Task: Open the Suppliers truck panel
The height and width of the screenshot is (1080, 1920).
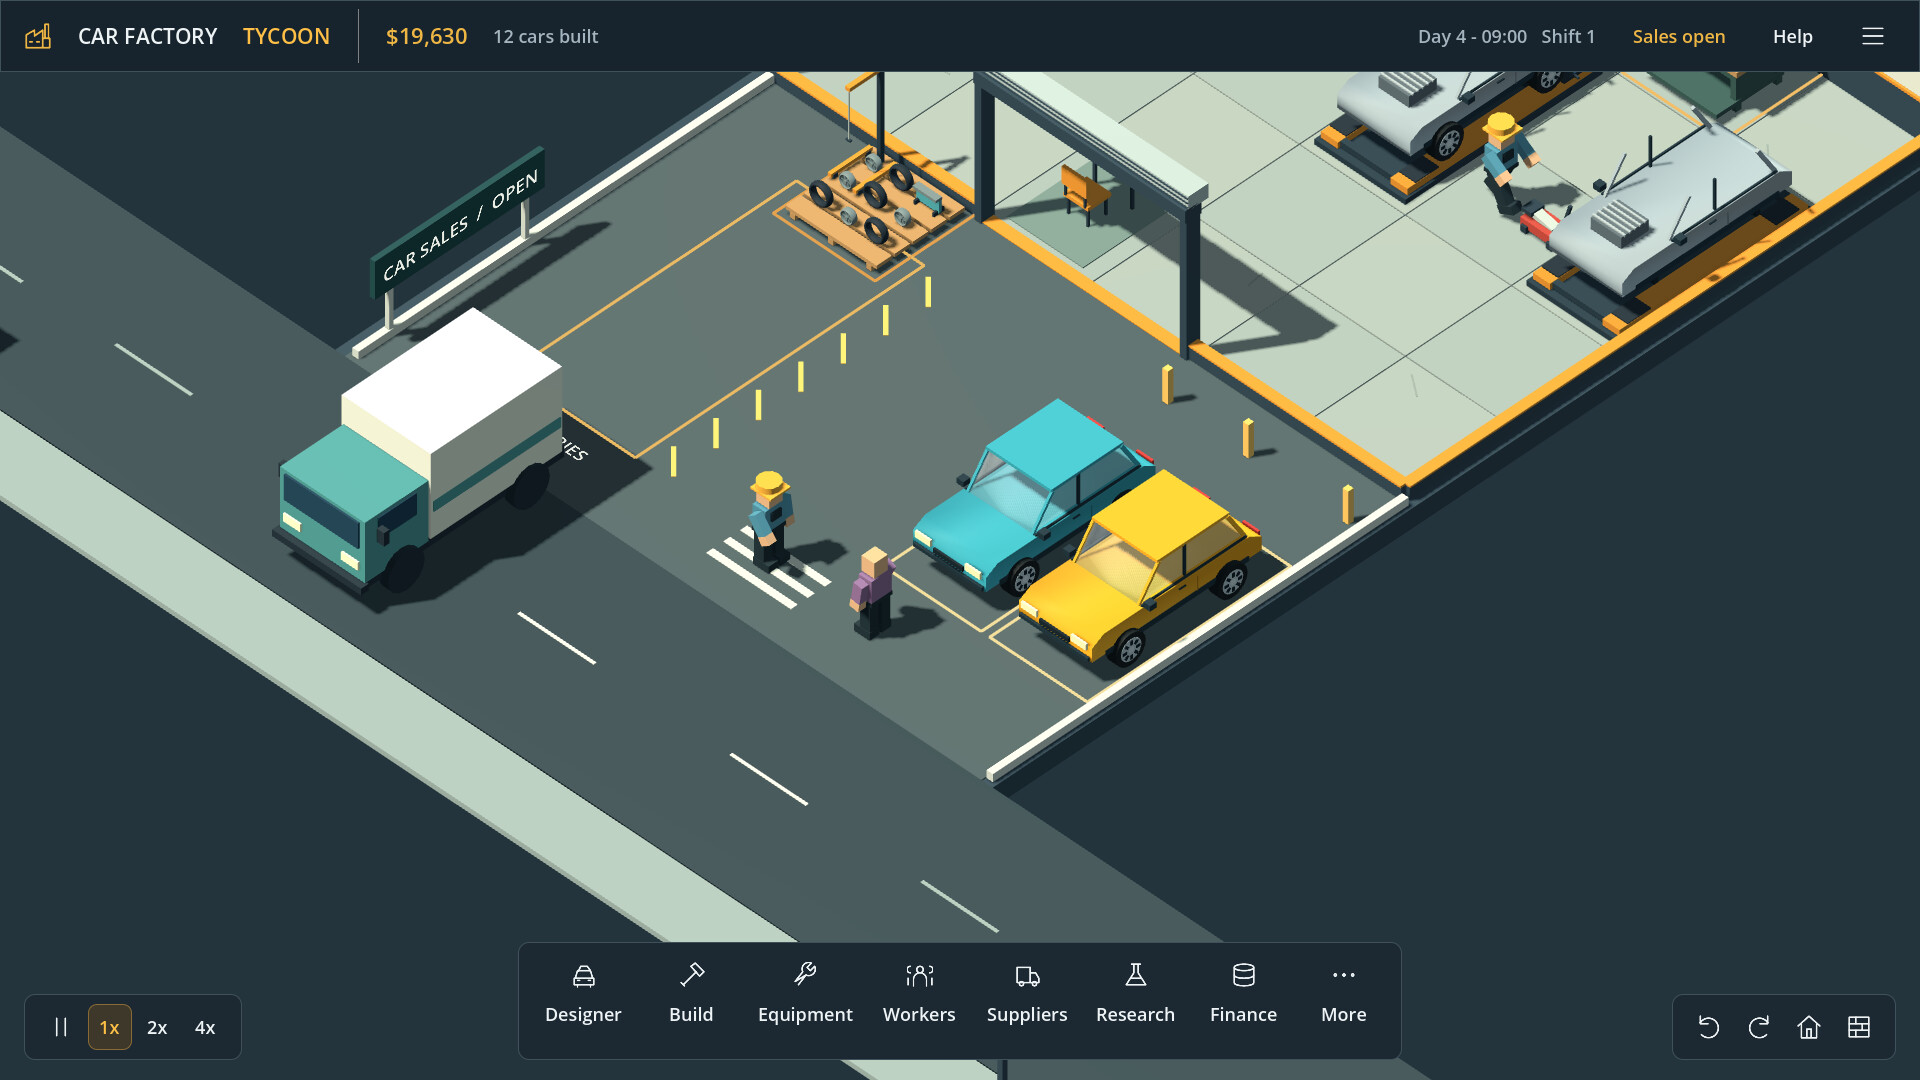Action: pyautogui.click(x=1027, y=995)
